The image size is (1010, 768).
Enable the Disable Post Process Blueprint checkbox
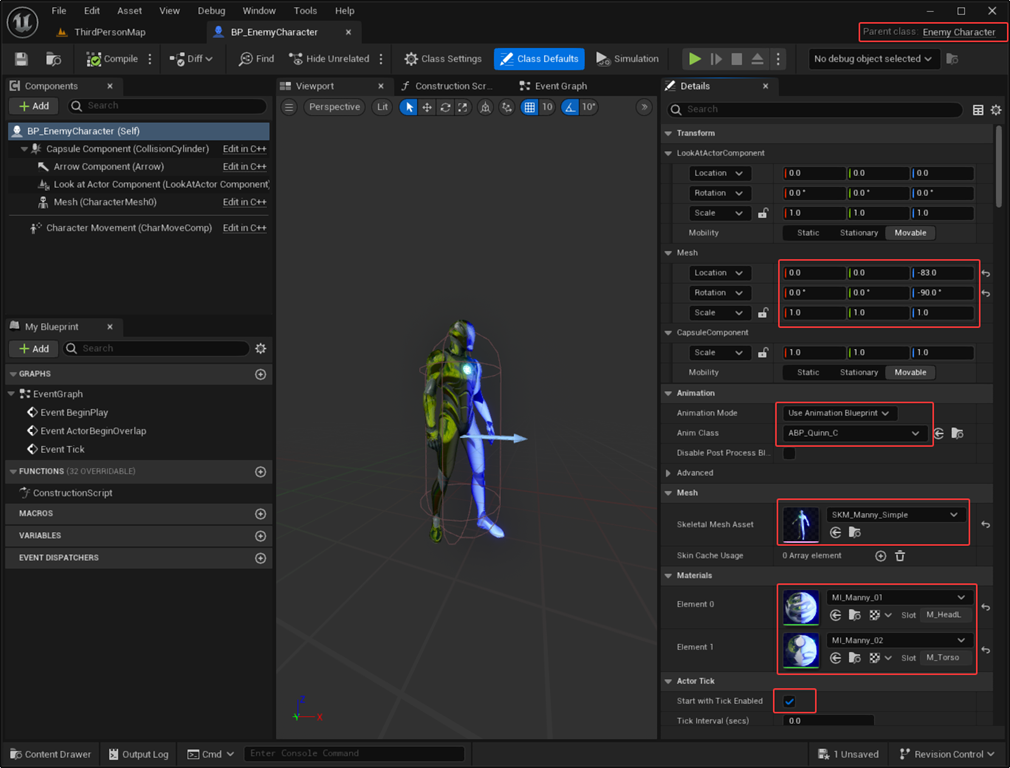coord(789,453)
